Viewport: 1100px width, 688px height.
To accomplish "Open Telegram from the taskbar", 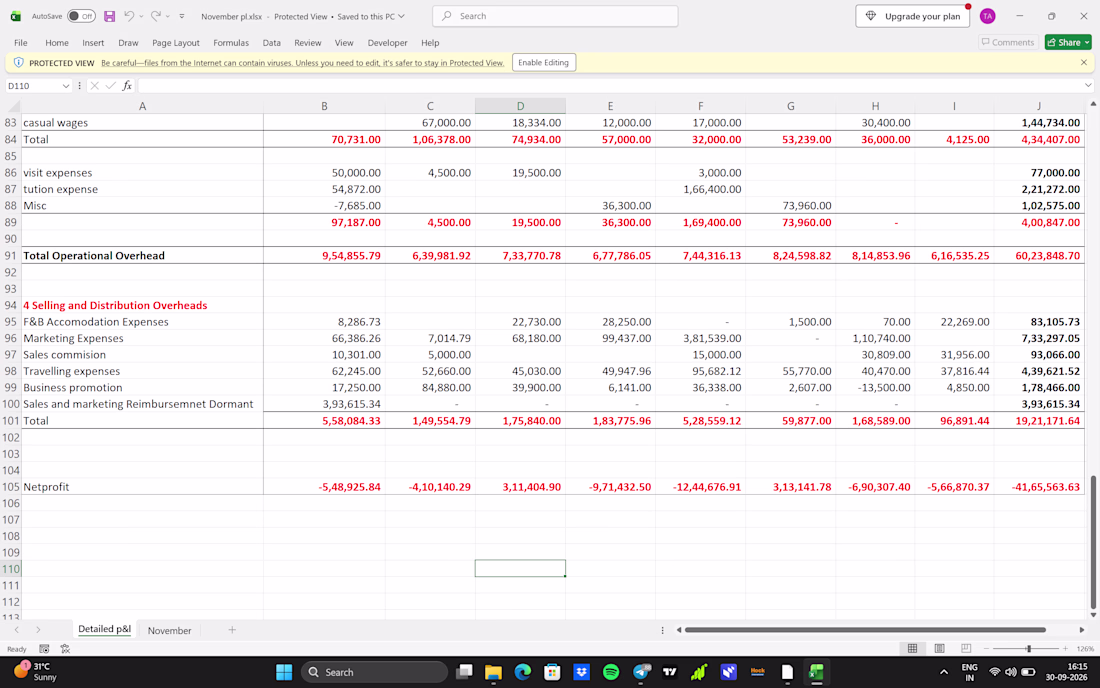I will tap(642, 672).
